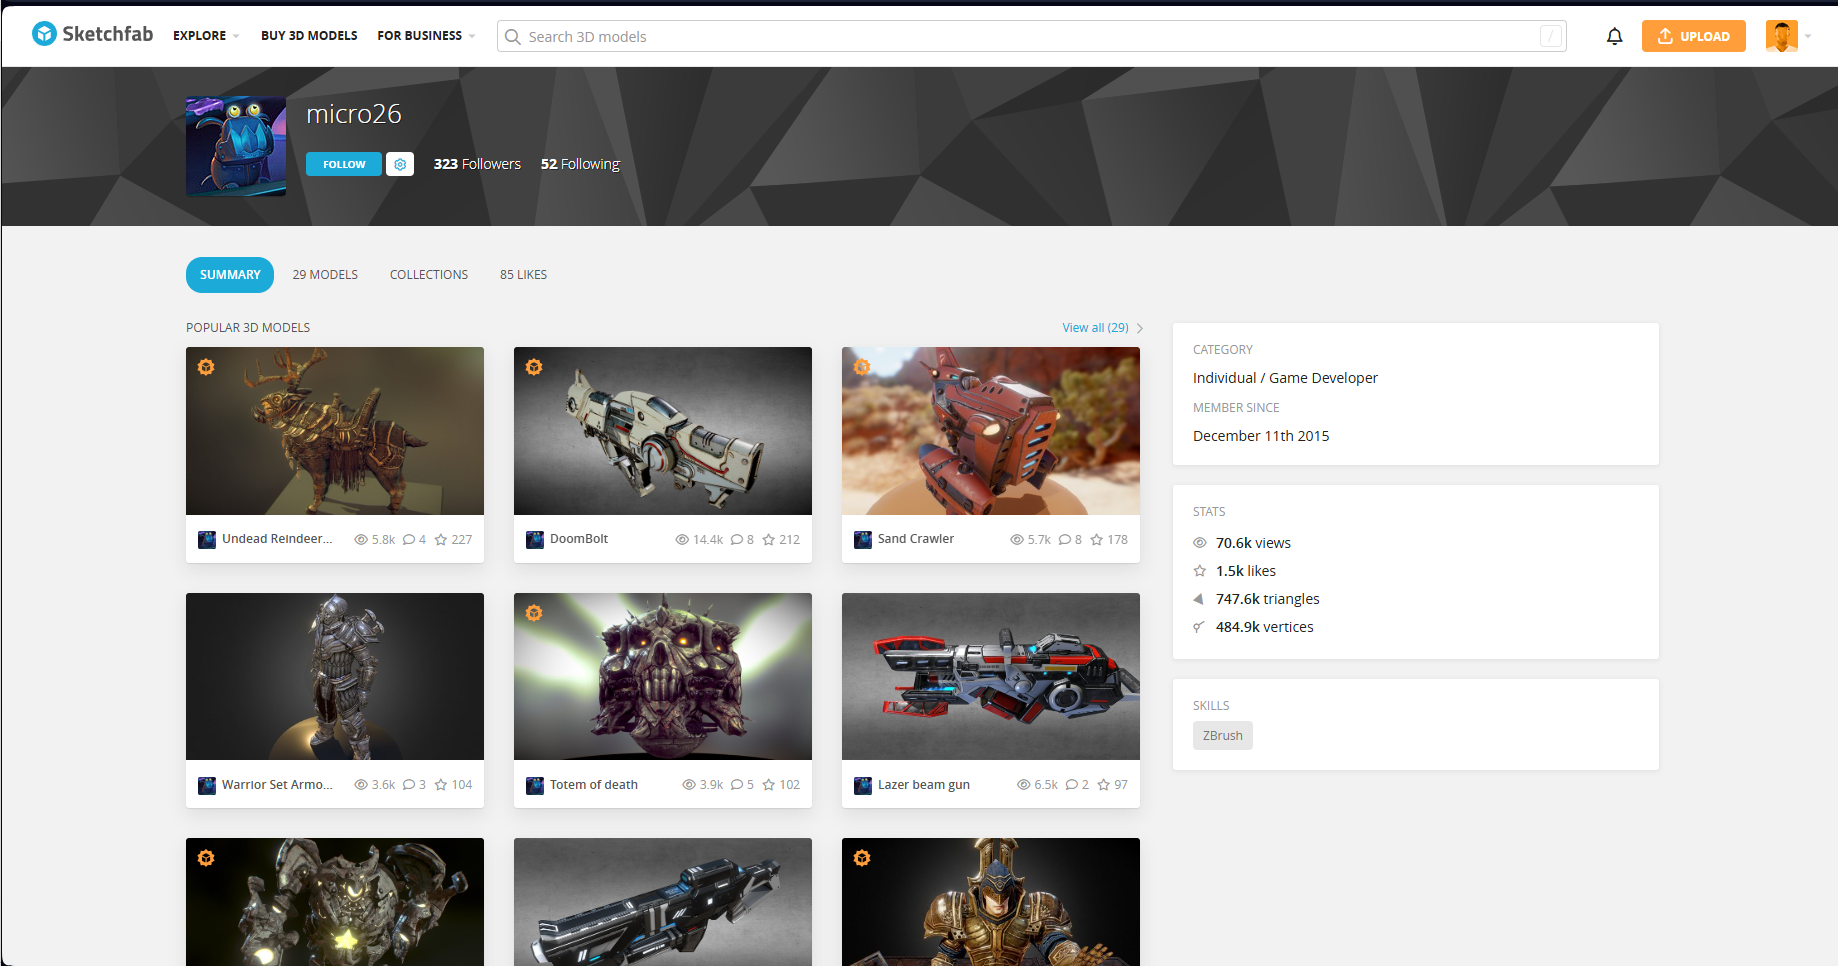The image size is (1838, 966).
Task: Open the DoomBolt gun thumbnail
Action: [x=663, y=431]
